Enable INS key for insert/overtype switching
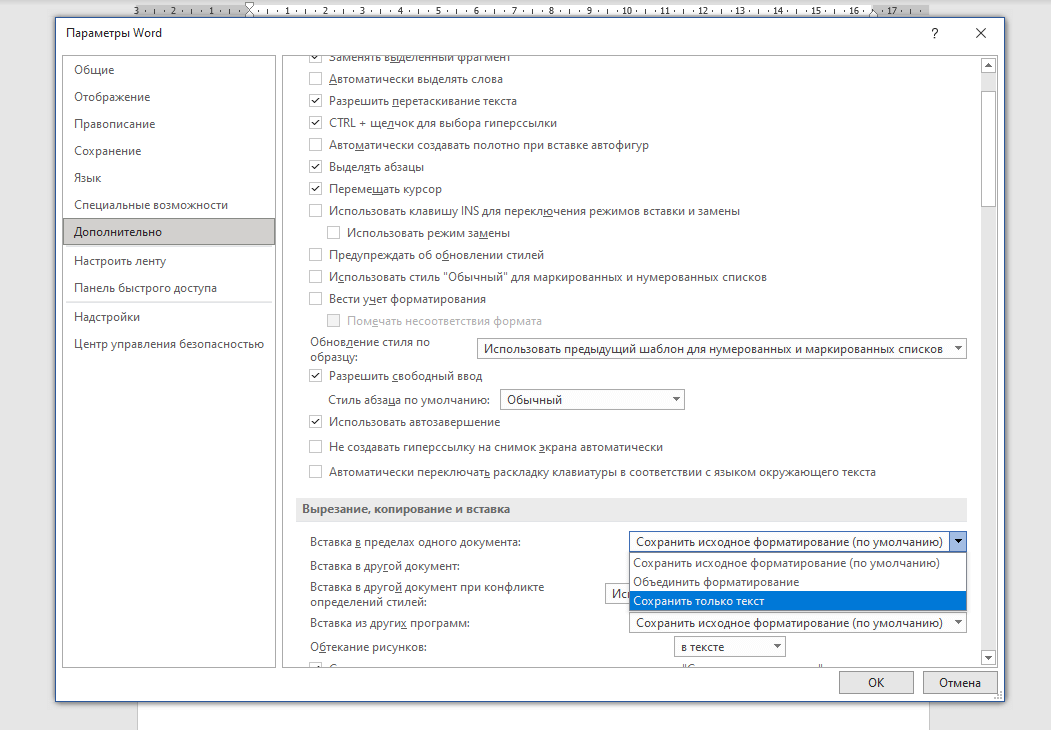1051x730 pixels. tap(315, 211)
